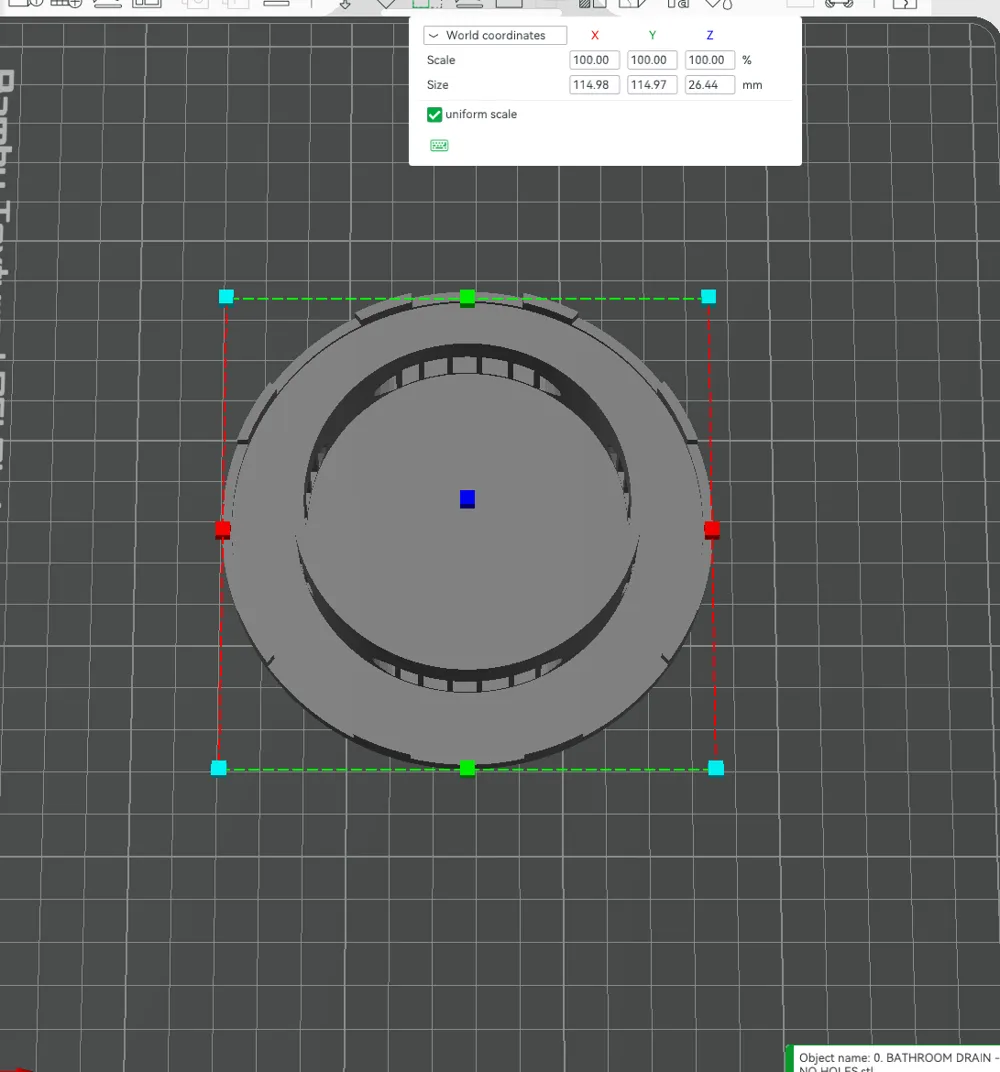Image resolution: width=1000 pixels, height=1072 pixels.
Task: Click the Size X field showing 114.98
Action: (594, 85)
